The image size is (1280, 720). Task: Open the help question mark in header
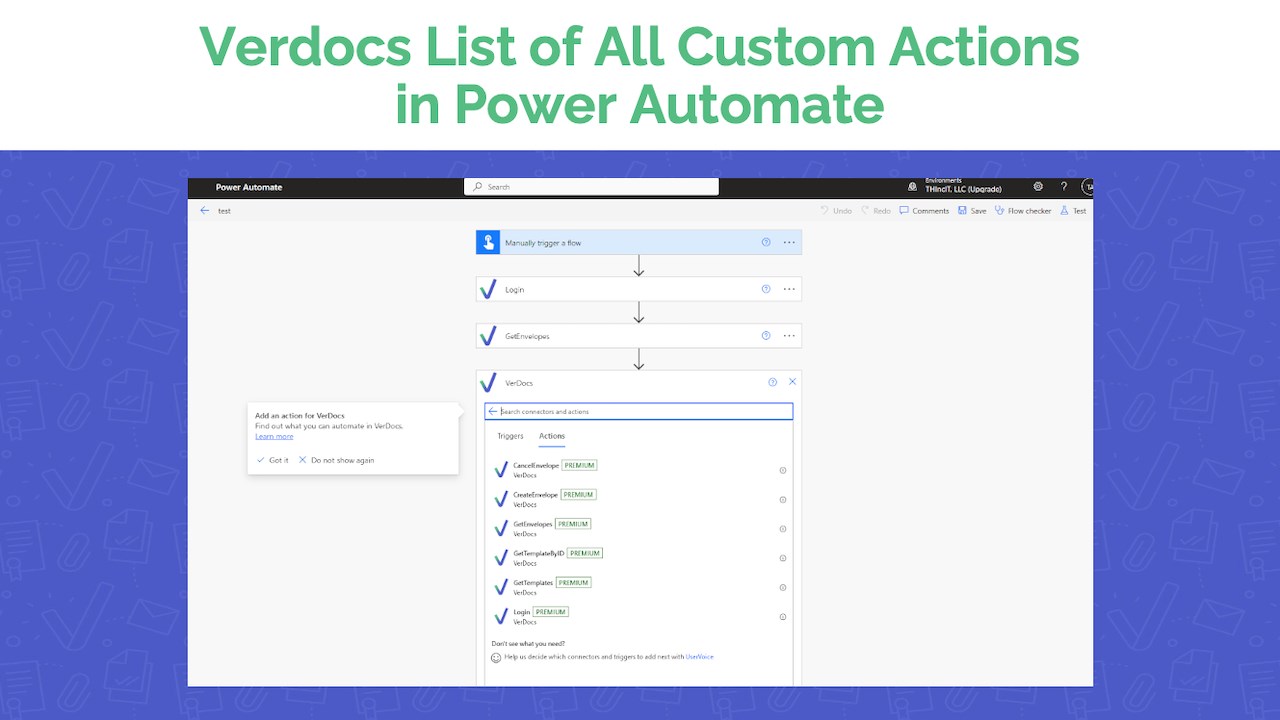point(1064,187)
